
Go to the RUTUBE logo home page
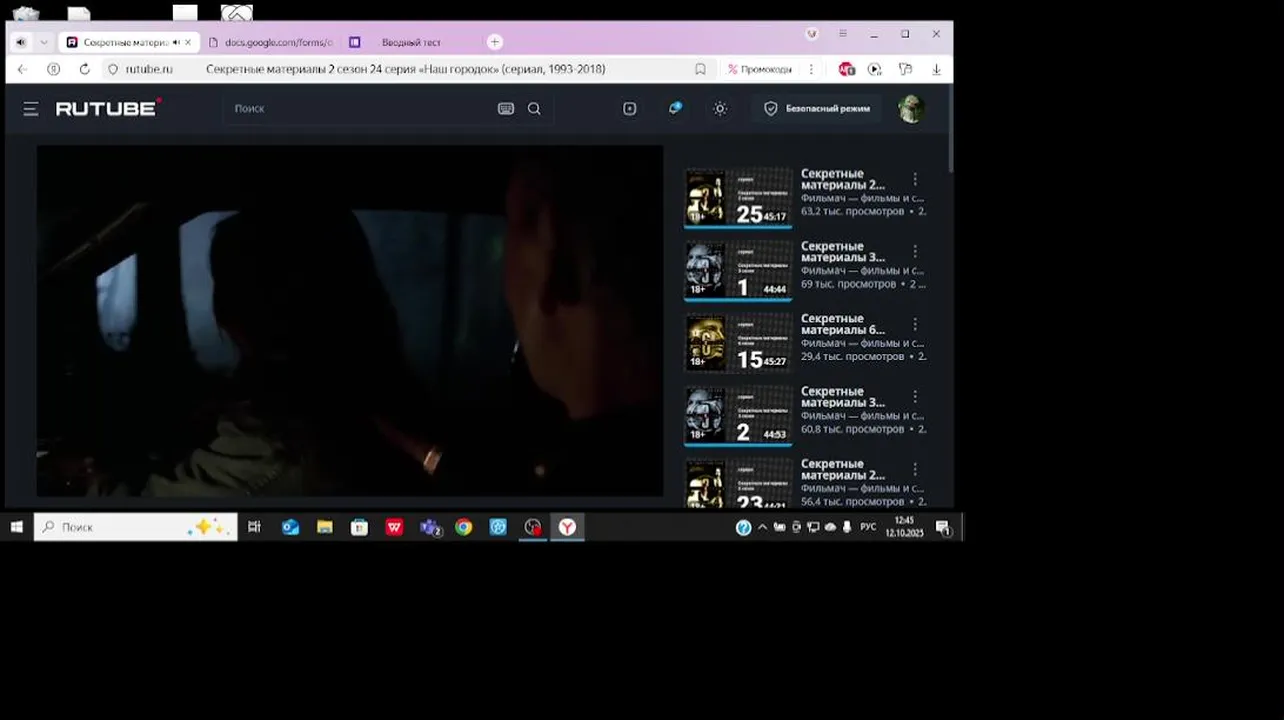coord(108,108)
